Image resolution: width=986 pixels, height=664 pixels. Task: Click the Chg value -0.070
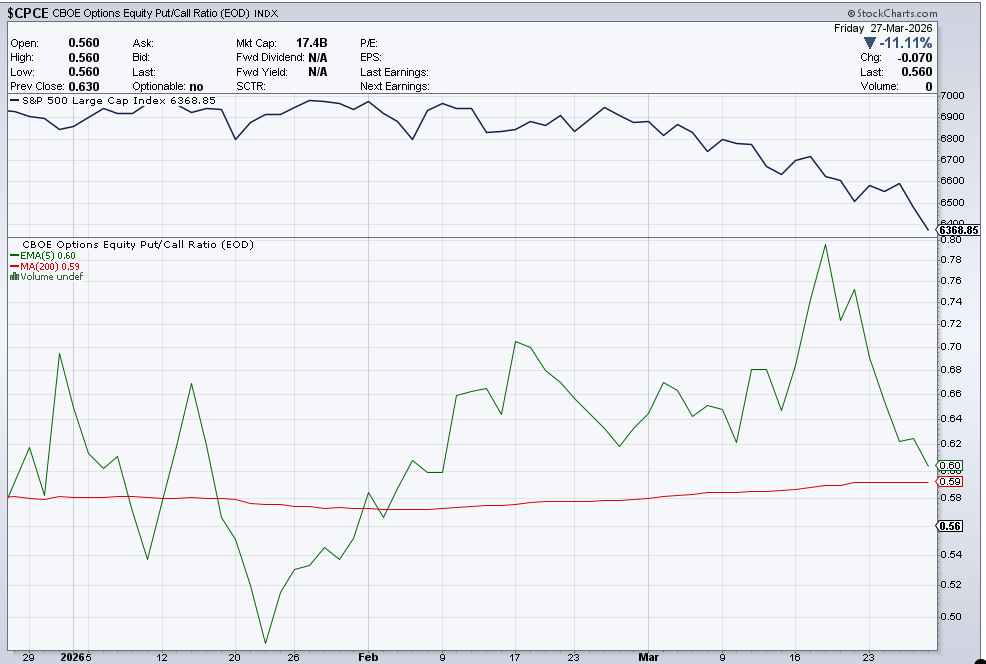coord(915,57)
